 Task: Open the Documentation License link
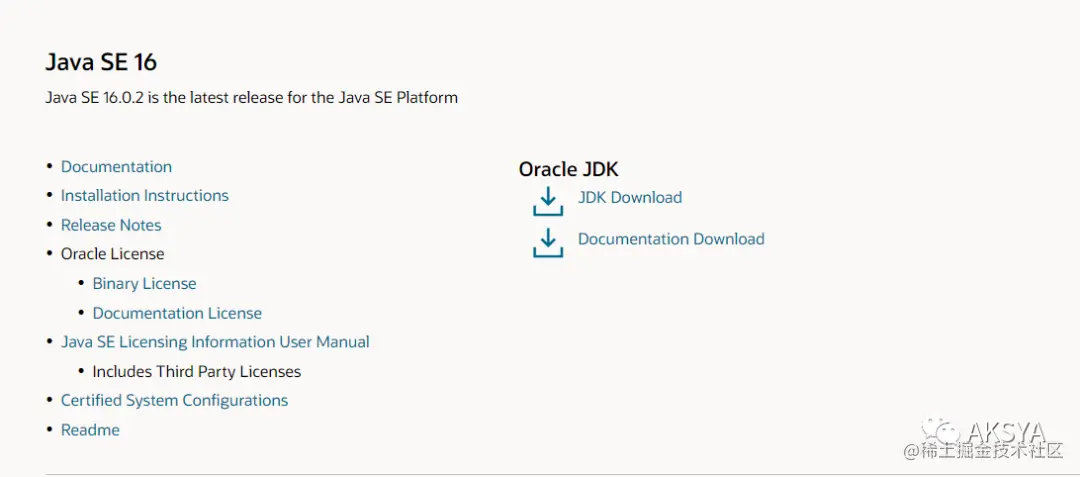click(x=177, y=313)
